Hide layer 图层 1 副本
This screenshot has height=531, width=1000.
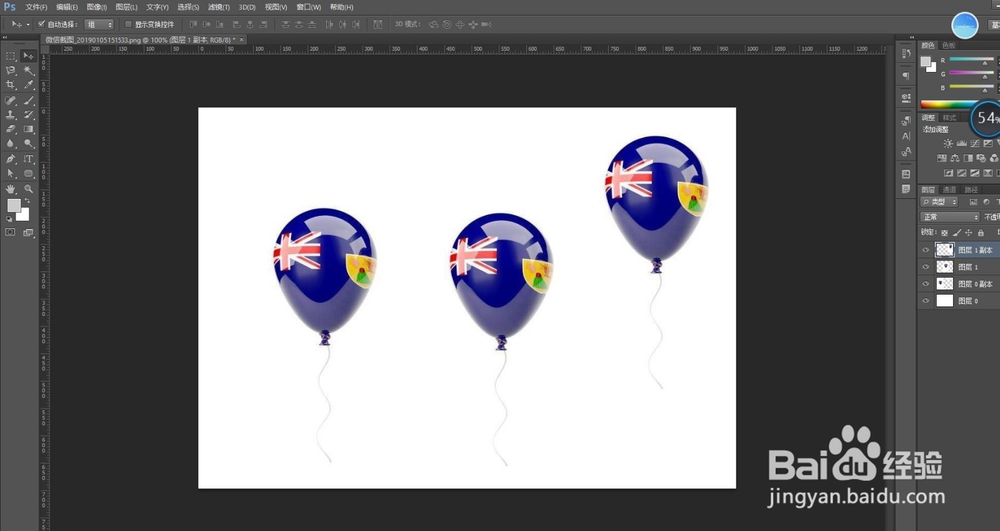click(x=925, y=250)
